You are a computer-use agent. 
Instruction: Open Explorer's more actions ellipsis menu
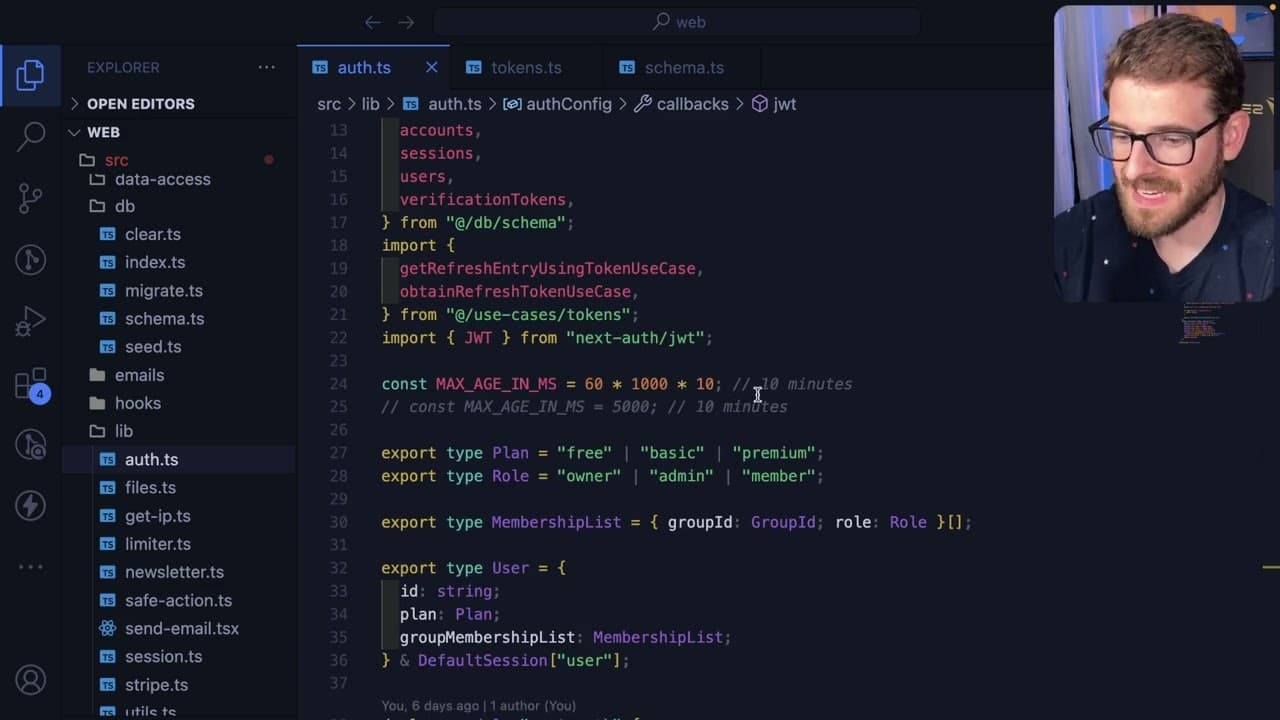(x=266, y=67)
